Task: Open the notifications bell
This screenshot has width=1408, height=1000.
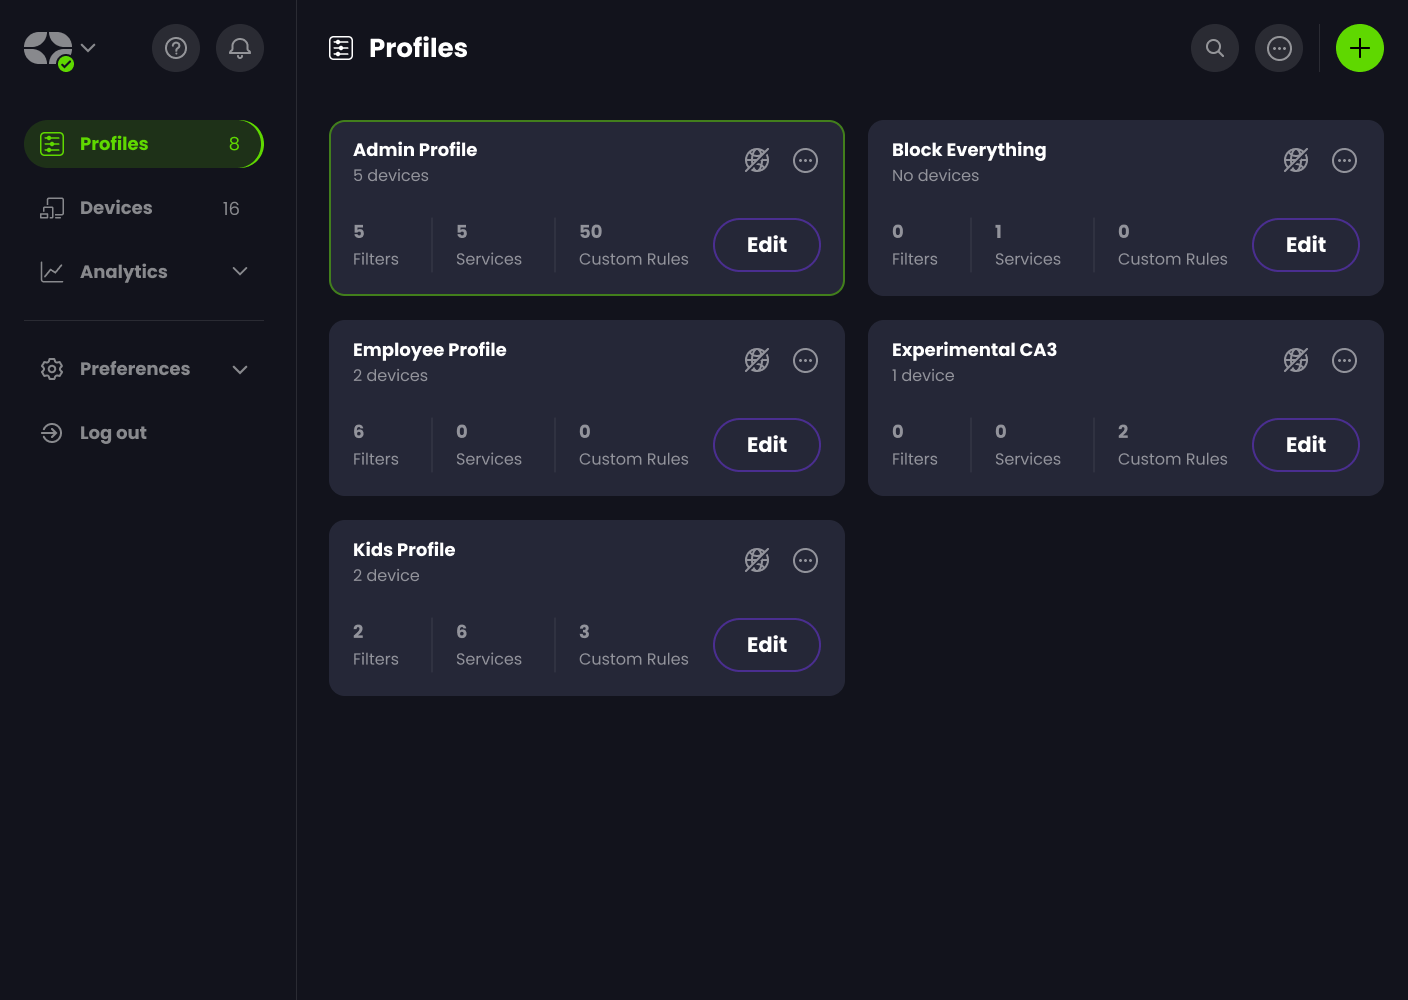Action: pos(240,48)
